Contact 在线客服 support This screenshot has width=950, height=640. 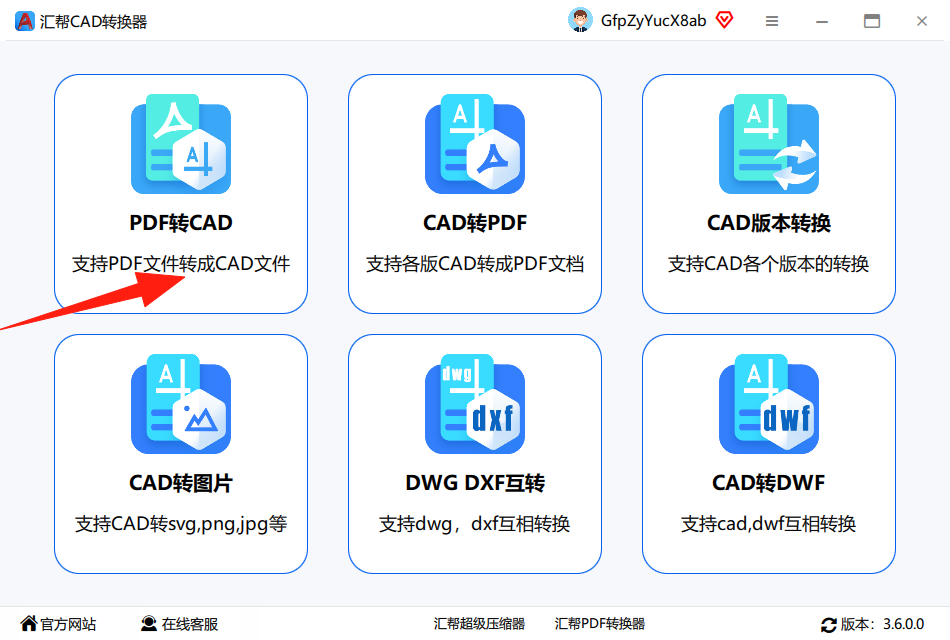point(179,624)
